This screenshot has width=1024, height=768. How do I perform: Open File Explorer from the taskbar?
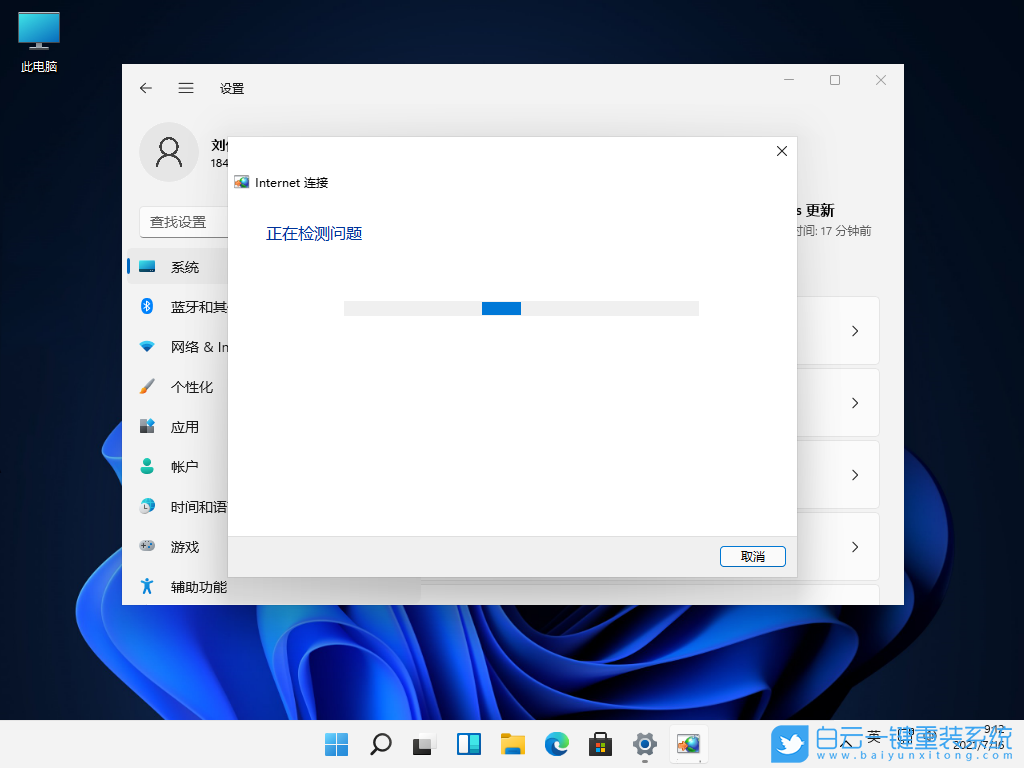click(512, 744)
